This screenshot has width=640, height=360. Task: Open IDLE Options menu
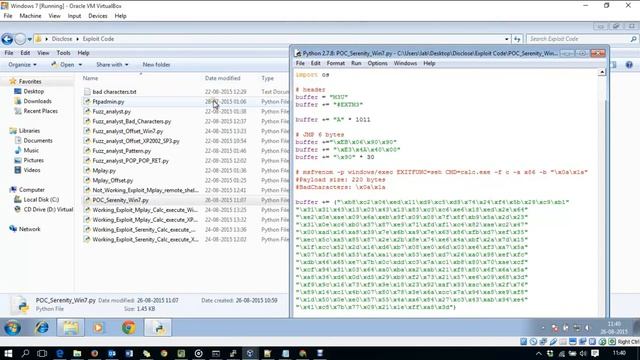(377, 64)
